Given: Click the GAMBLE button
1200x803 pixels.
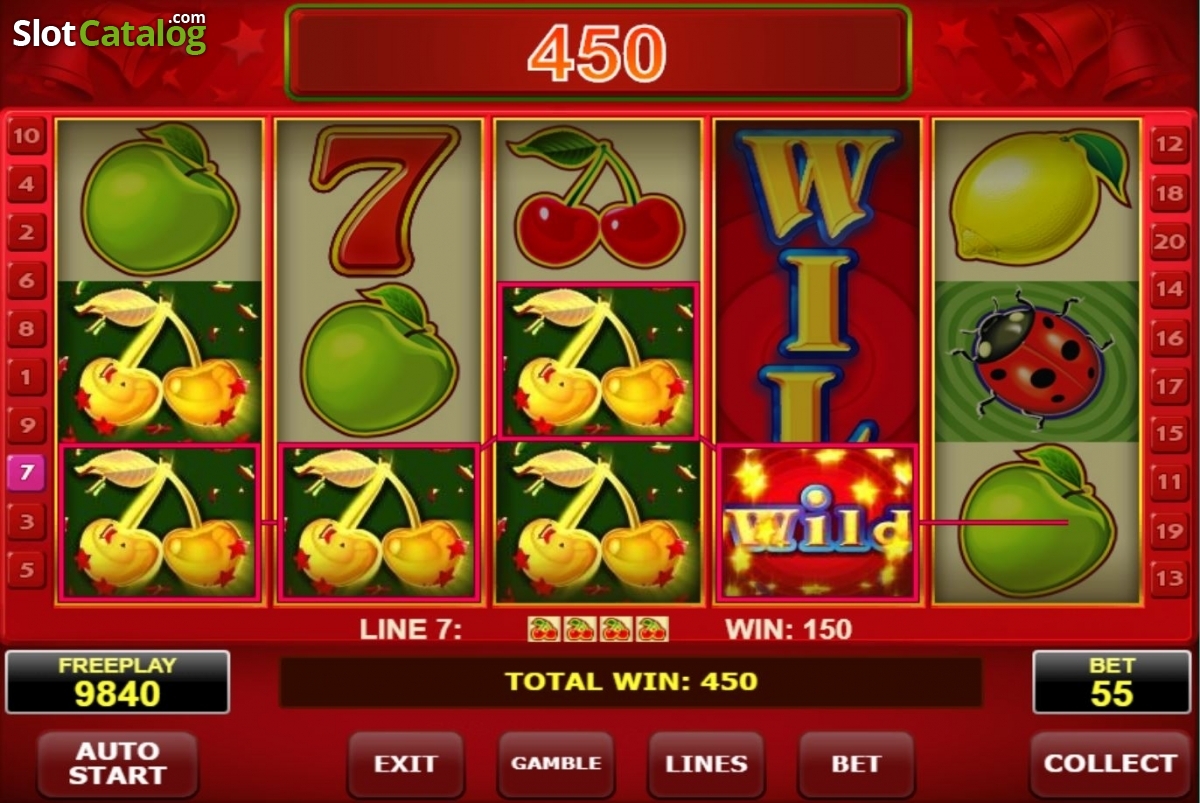Looking at the screenshot, I should click(x=556, y=764).
